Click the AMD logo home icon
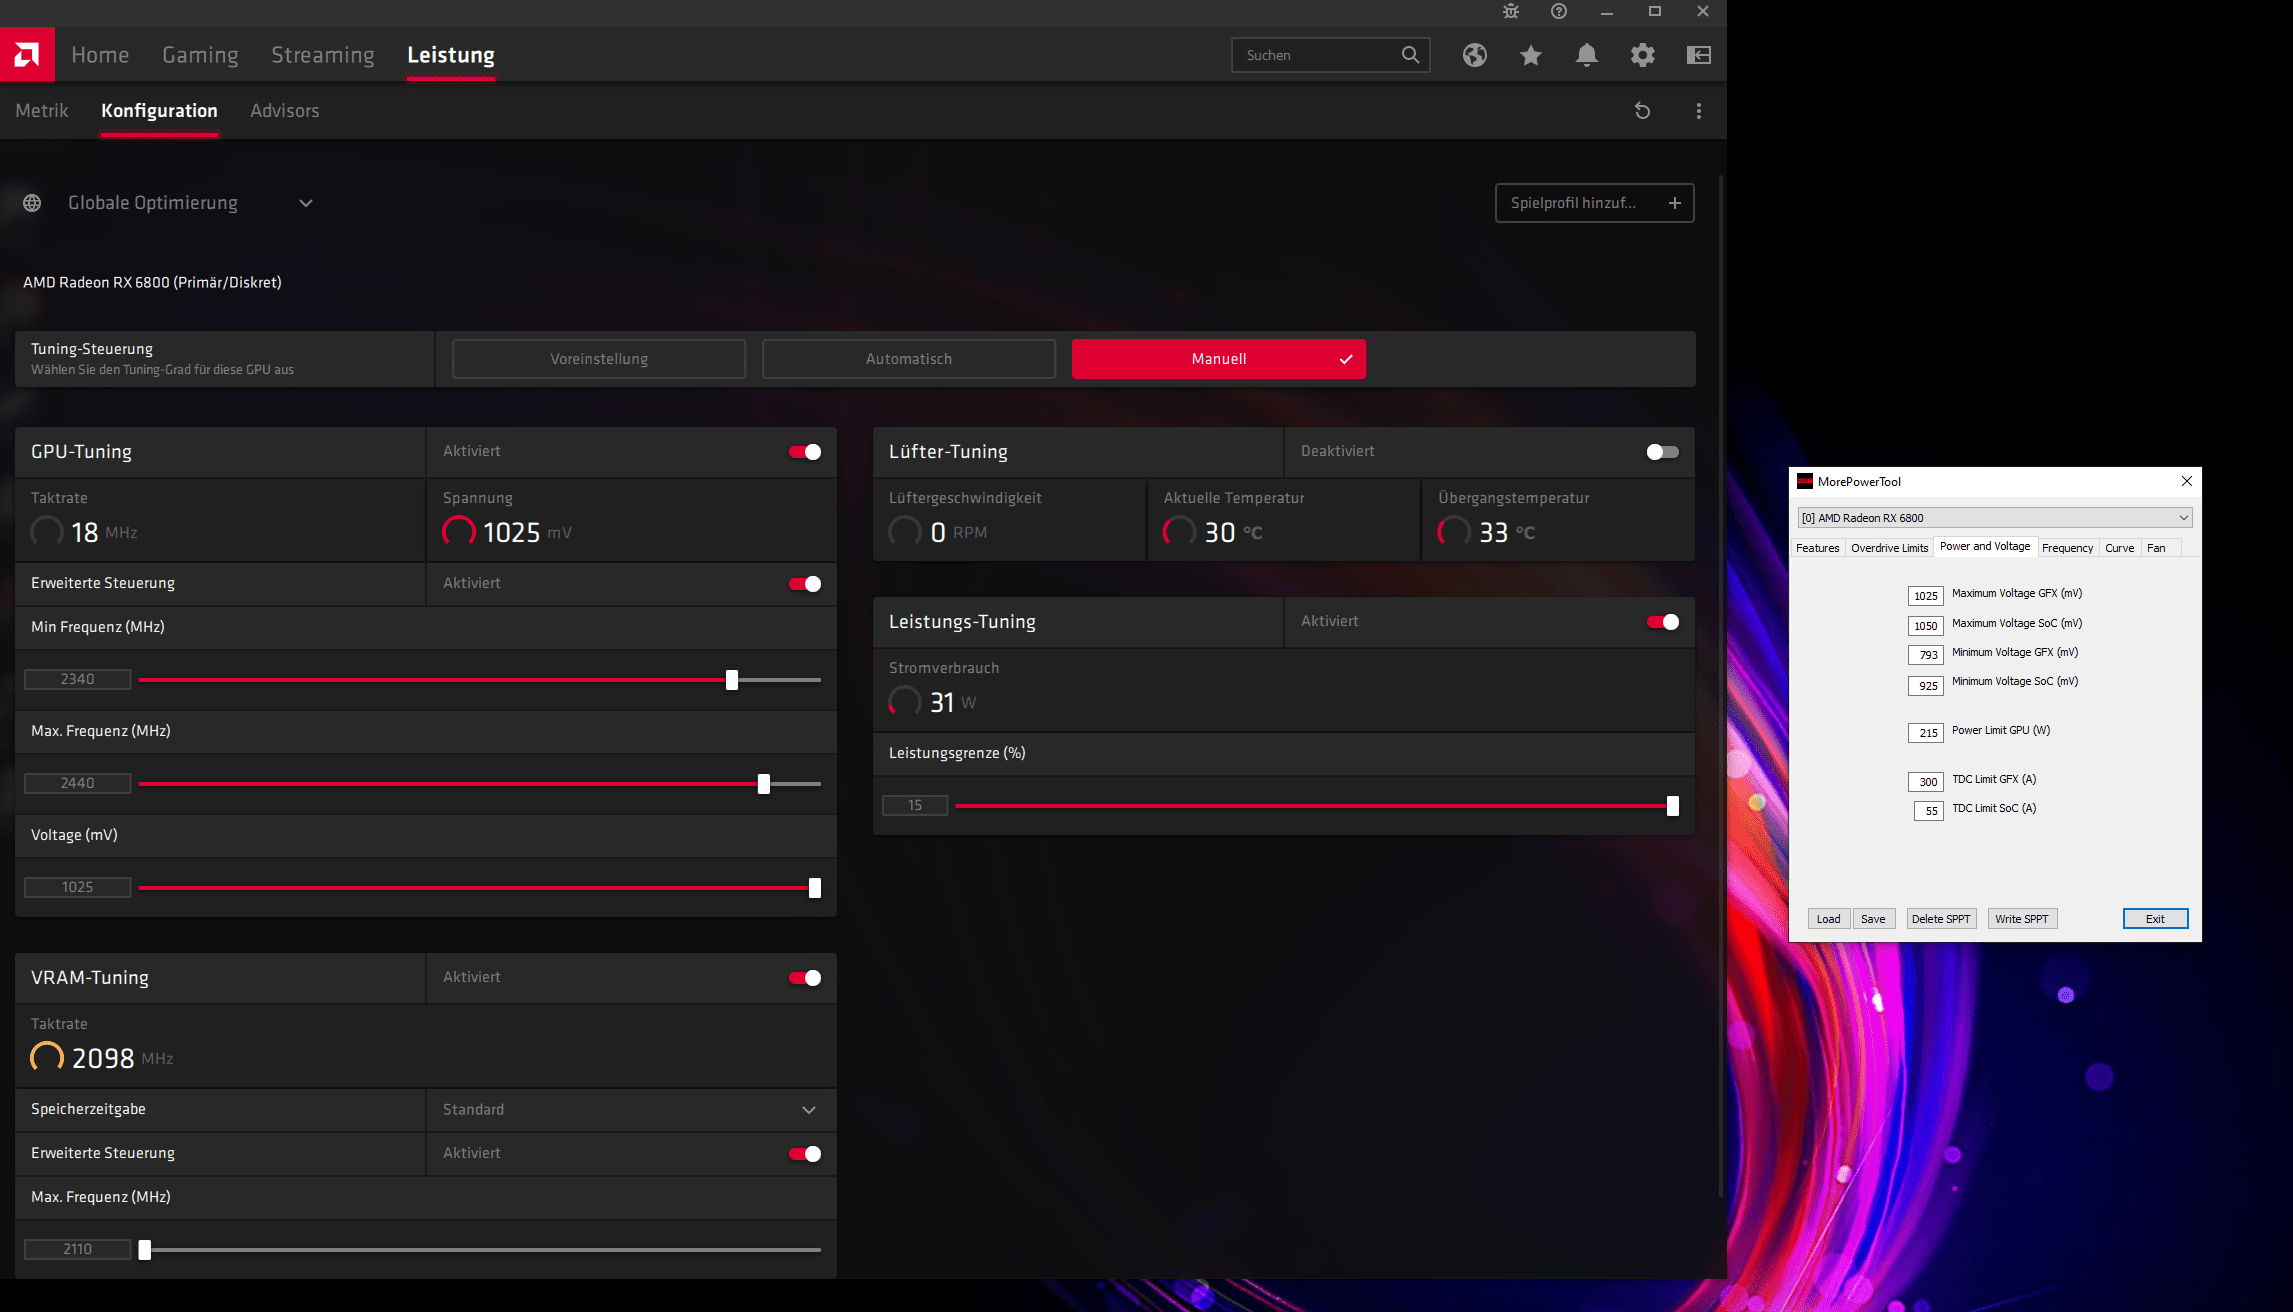Image resolution: width=2293 pixels, height=1312 pixels. 27,54
